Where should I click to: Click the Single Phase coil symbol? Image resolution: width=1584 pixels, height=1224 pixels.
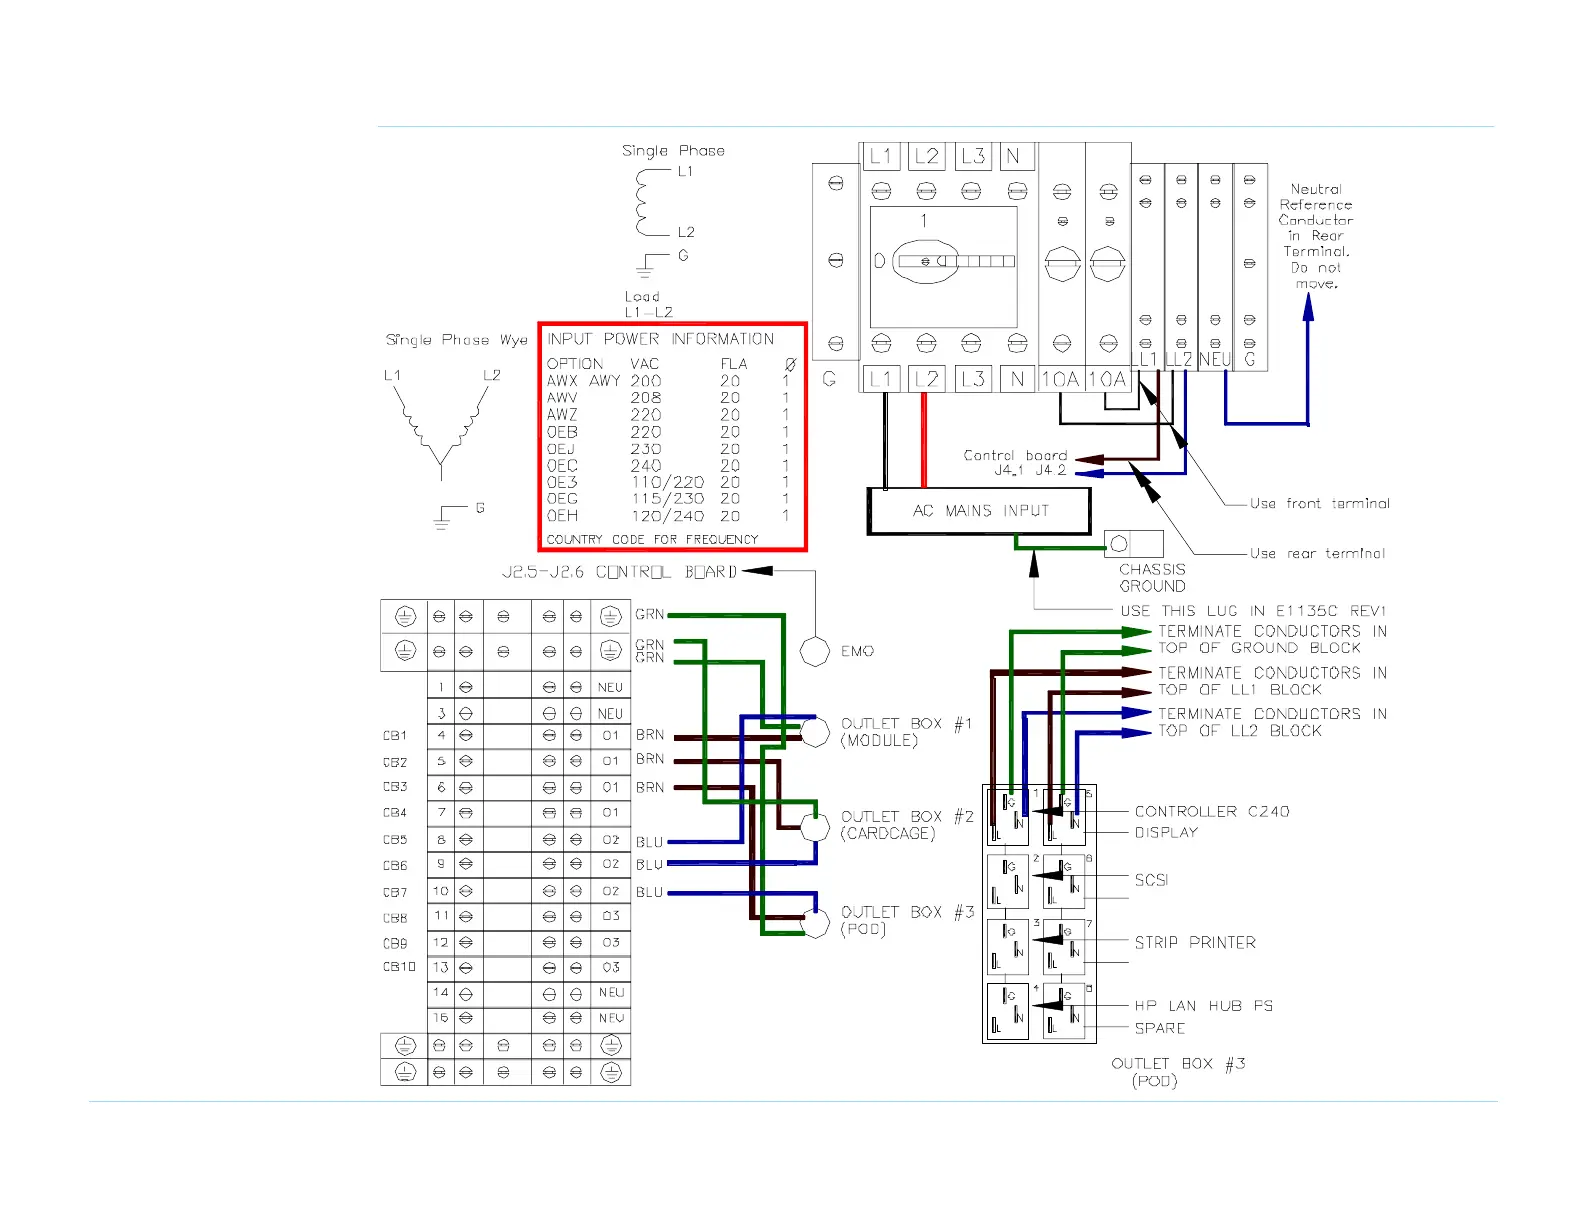click(x=653, y=202)
